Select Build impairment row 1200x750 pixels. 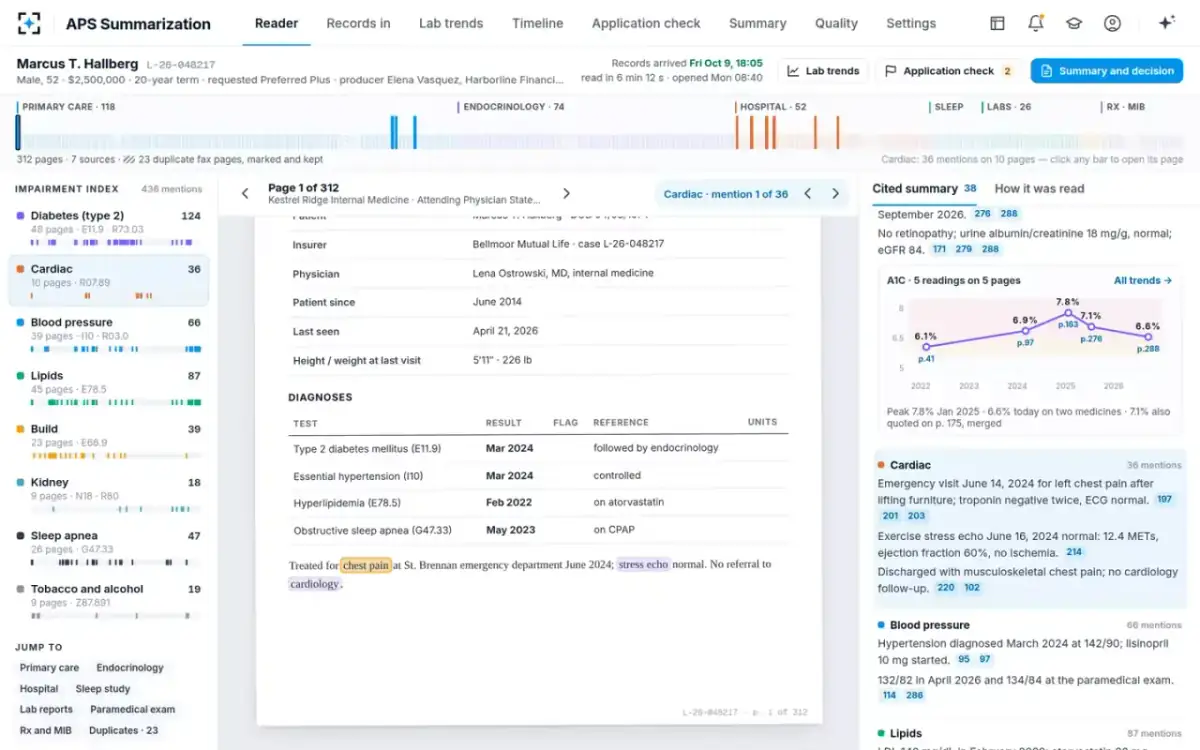(x=109, y=441)
